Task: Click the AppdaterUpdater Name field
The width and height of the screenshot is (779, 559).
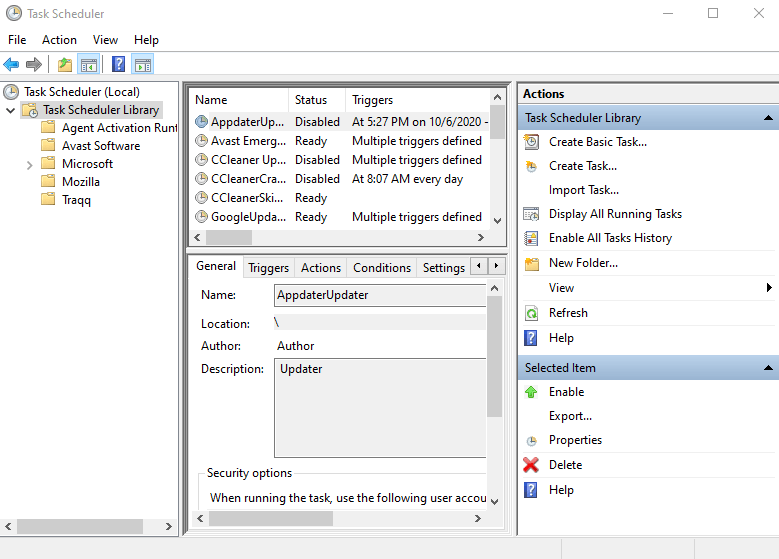Action: 380,295
